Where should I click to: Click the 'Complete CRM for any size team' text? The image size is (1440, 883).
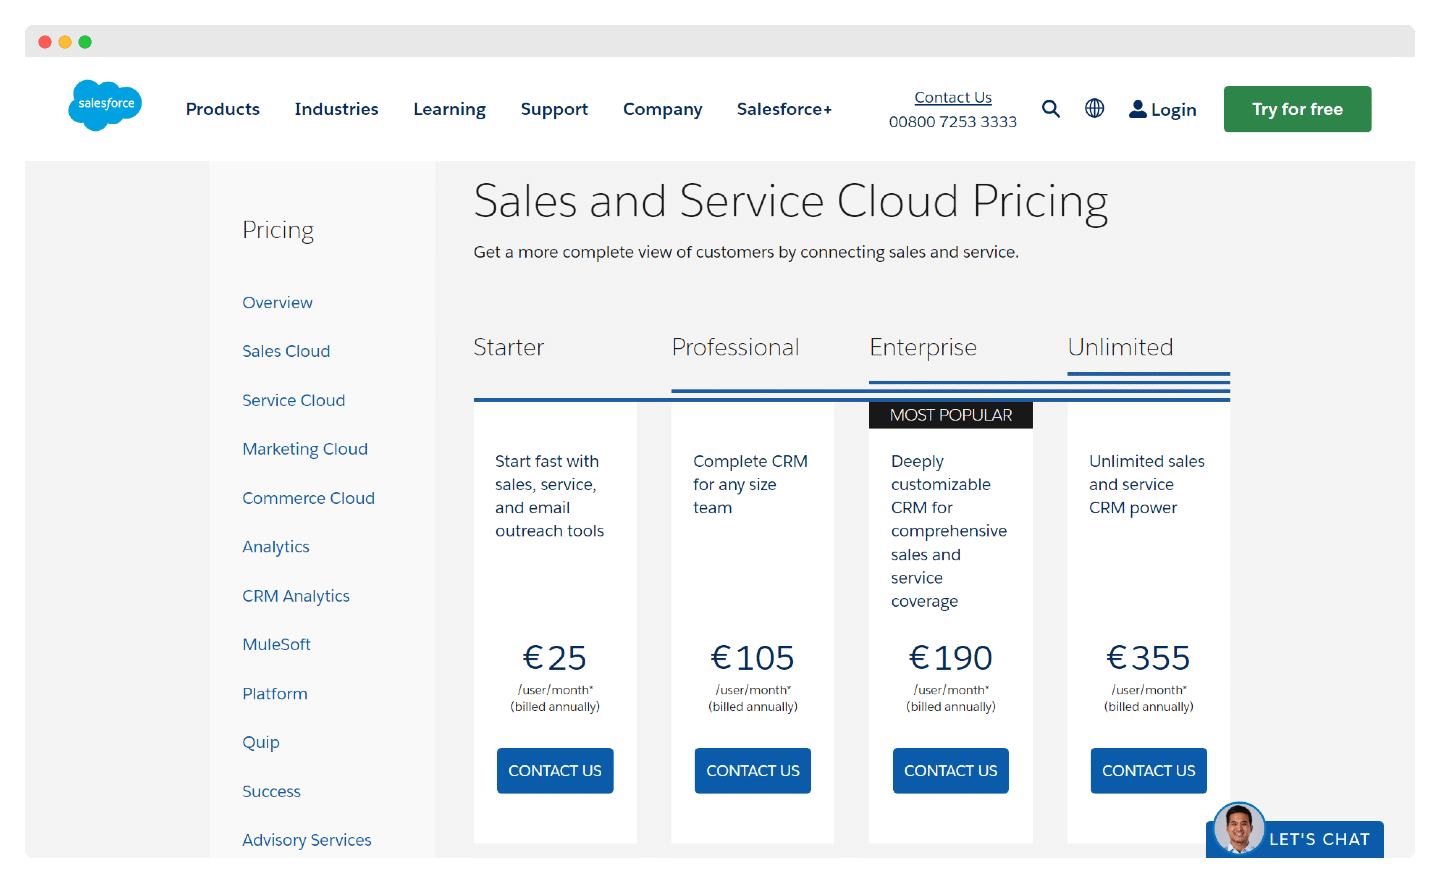click(x=750, y=484)
